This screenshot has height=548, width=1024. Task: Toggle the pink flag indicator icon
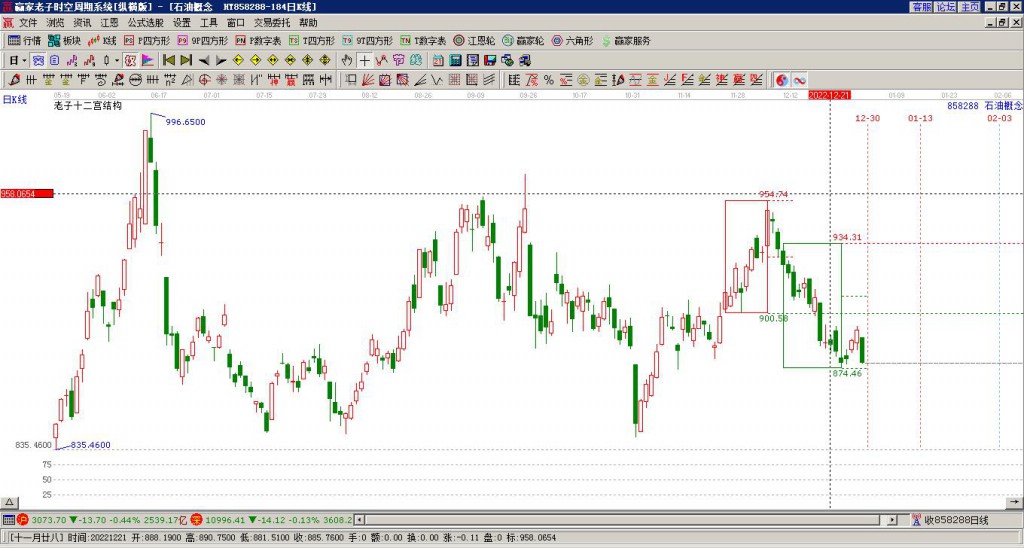click(x=148, y=60)
